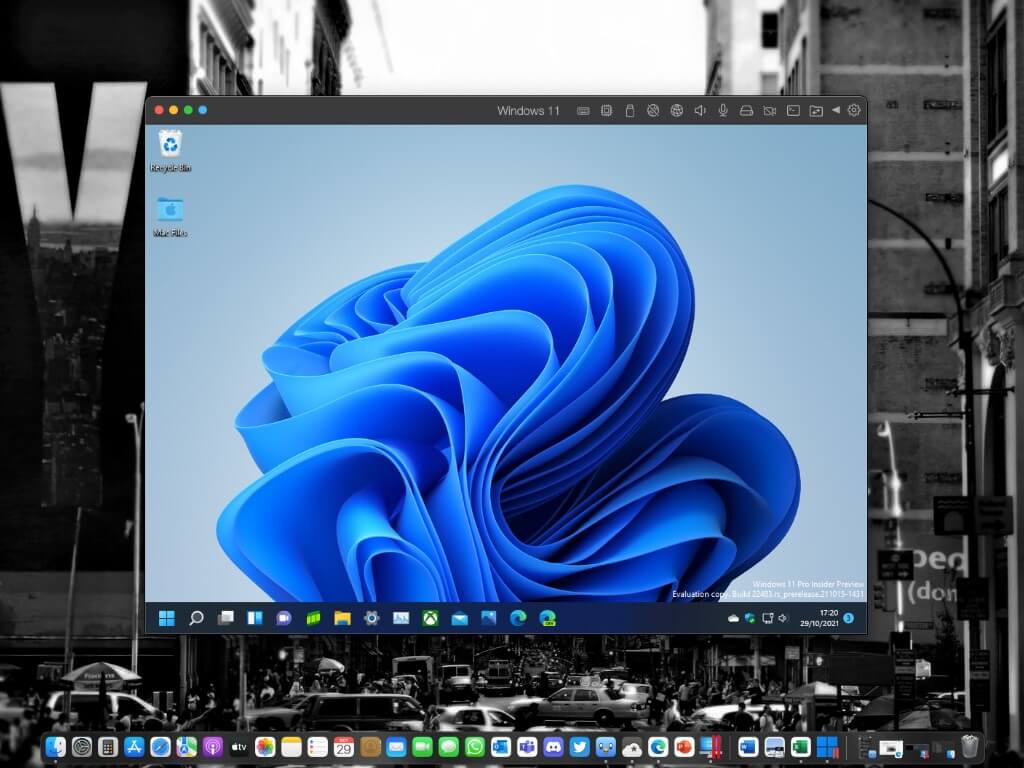Open Messages in the Dock

(449, 746)
